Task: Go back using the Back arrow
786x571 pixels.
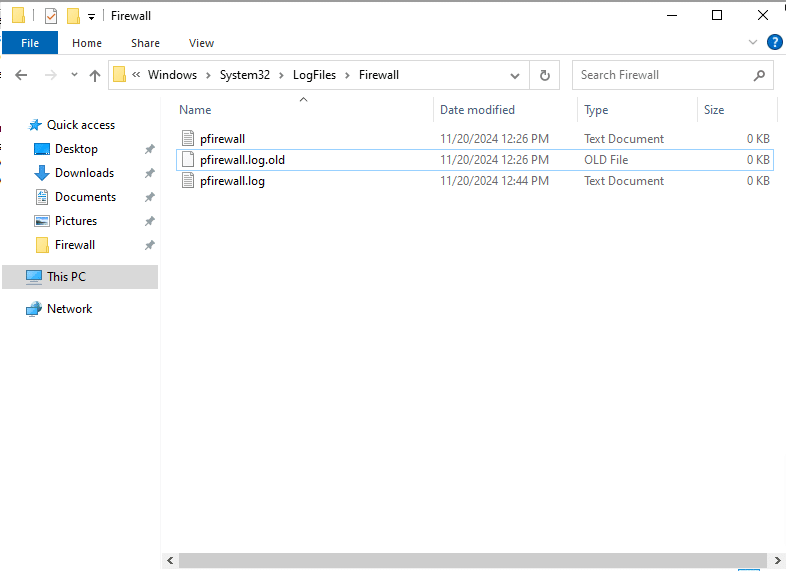Action: tap(22, 75)
